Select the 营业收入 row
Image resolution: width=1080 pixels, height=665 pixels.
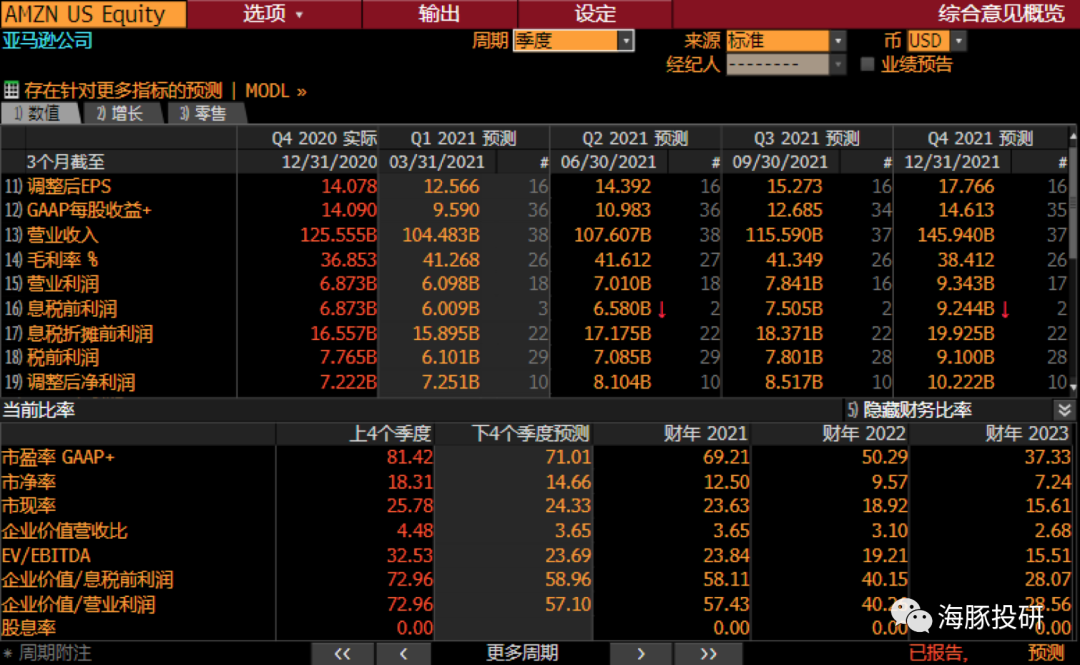pyautogui.click(x=535, y=235)
